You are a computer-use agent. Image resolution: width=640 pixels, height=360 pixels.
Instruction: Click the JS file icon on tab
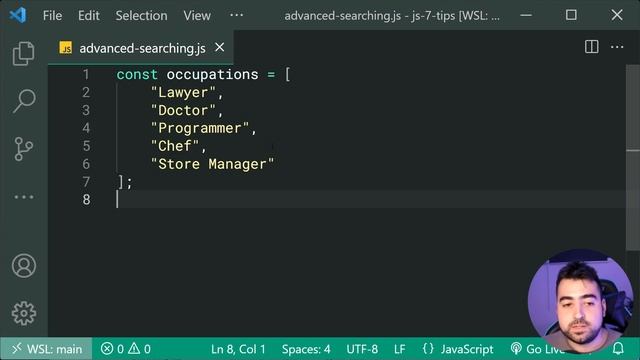coord(66,48)
